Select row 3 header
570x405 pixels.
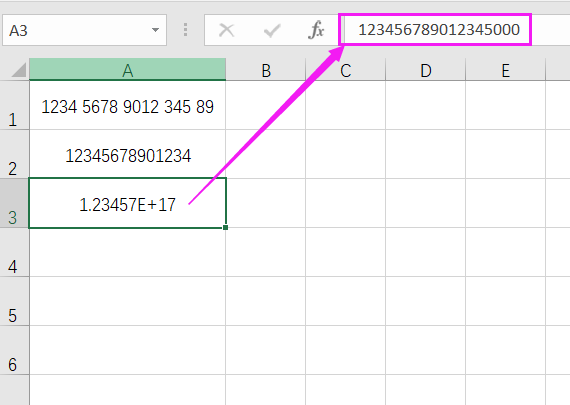tap(14, 203)
